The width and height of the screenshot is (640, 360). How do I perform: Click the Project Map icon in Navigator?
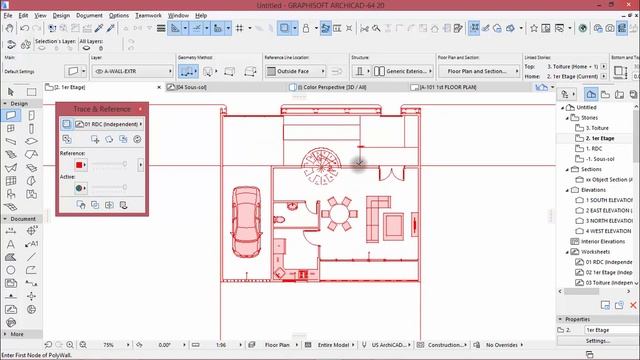pyautogui.click(x=591, y=94)
